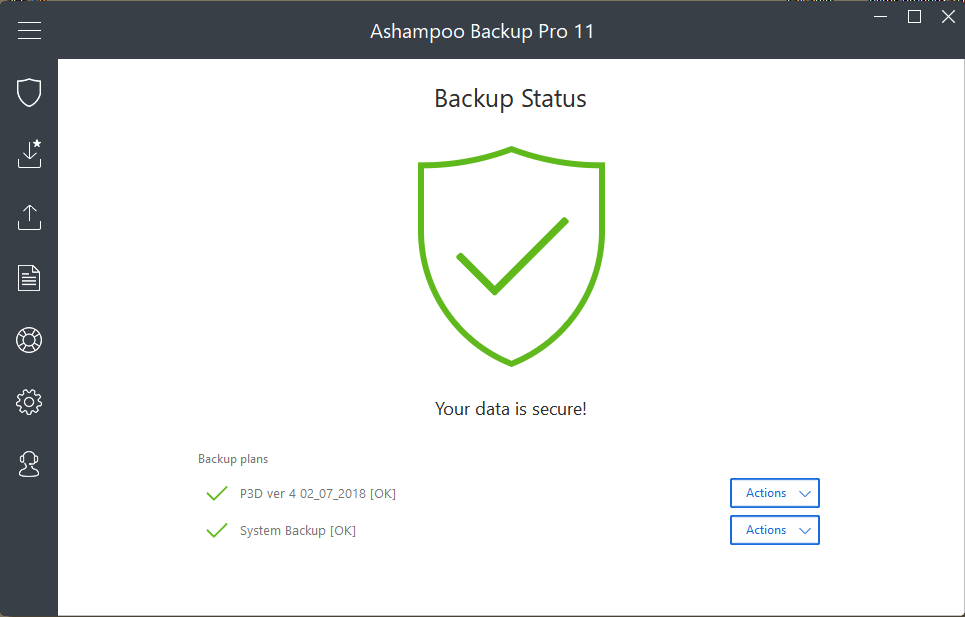Open the reports document icon
Image resolution: width=965 pixels, height=617 pixels.
(x=29, y=278)
